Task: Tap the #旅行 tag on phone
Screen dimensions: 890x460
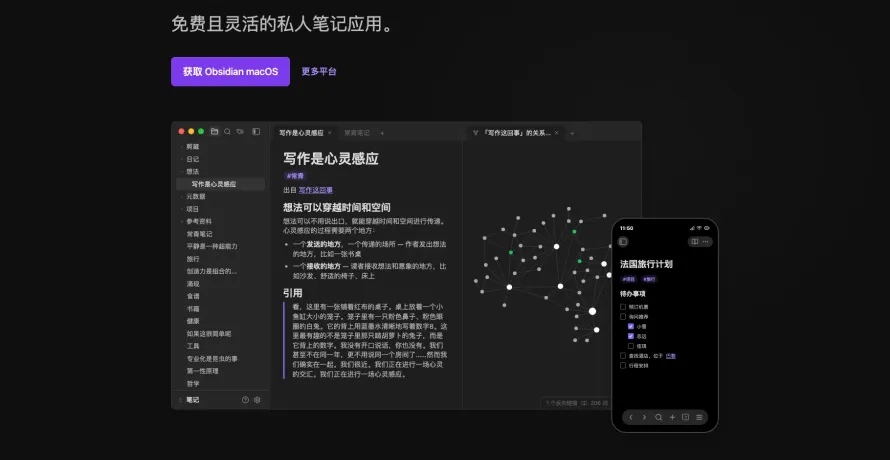Action: click(x=649, y=279)
